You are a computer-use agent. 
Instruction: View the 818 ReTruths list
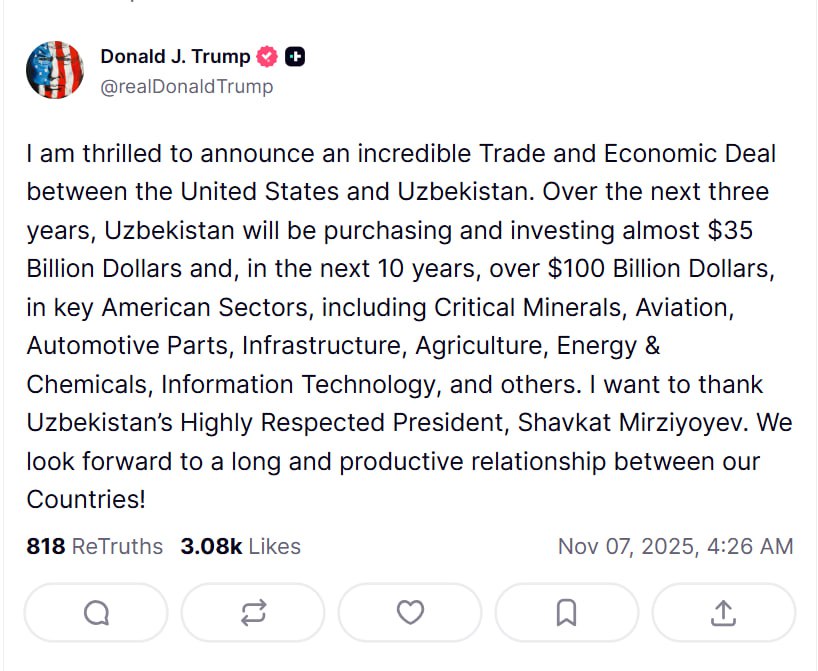pyautogui.click(x=94, y=546)
